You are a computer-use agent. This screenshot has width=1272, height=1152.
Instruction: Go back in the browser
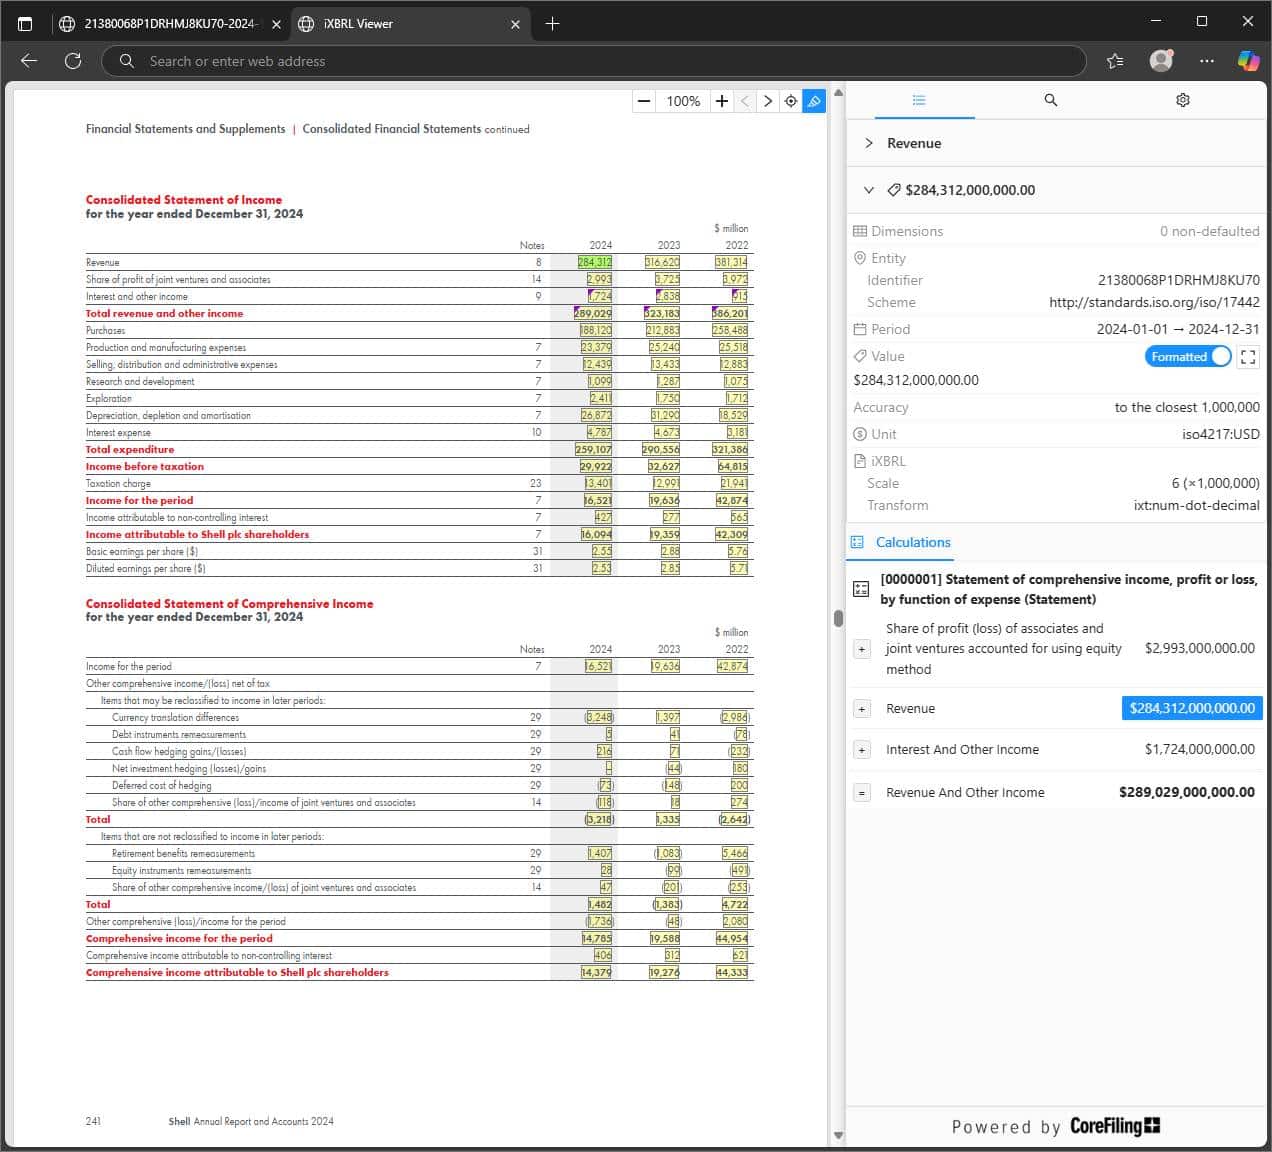coord(29,61)
